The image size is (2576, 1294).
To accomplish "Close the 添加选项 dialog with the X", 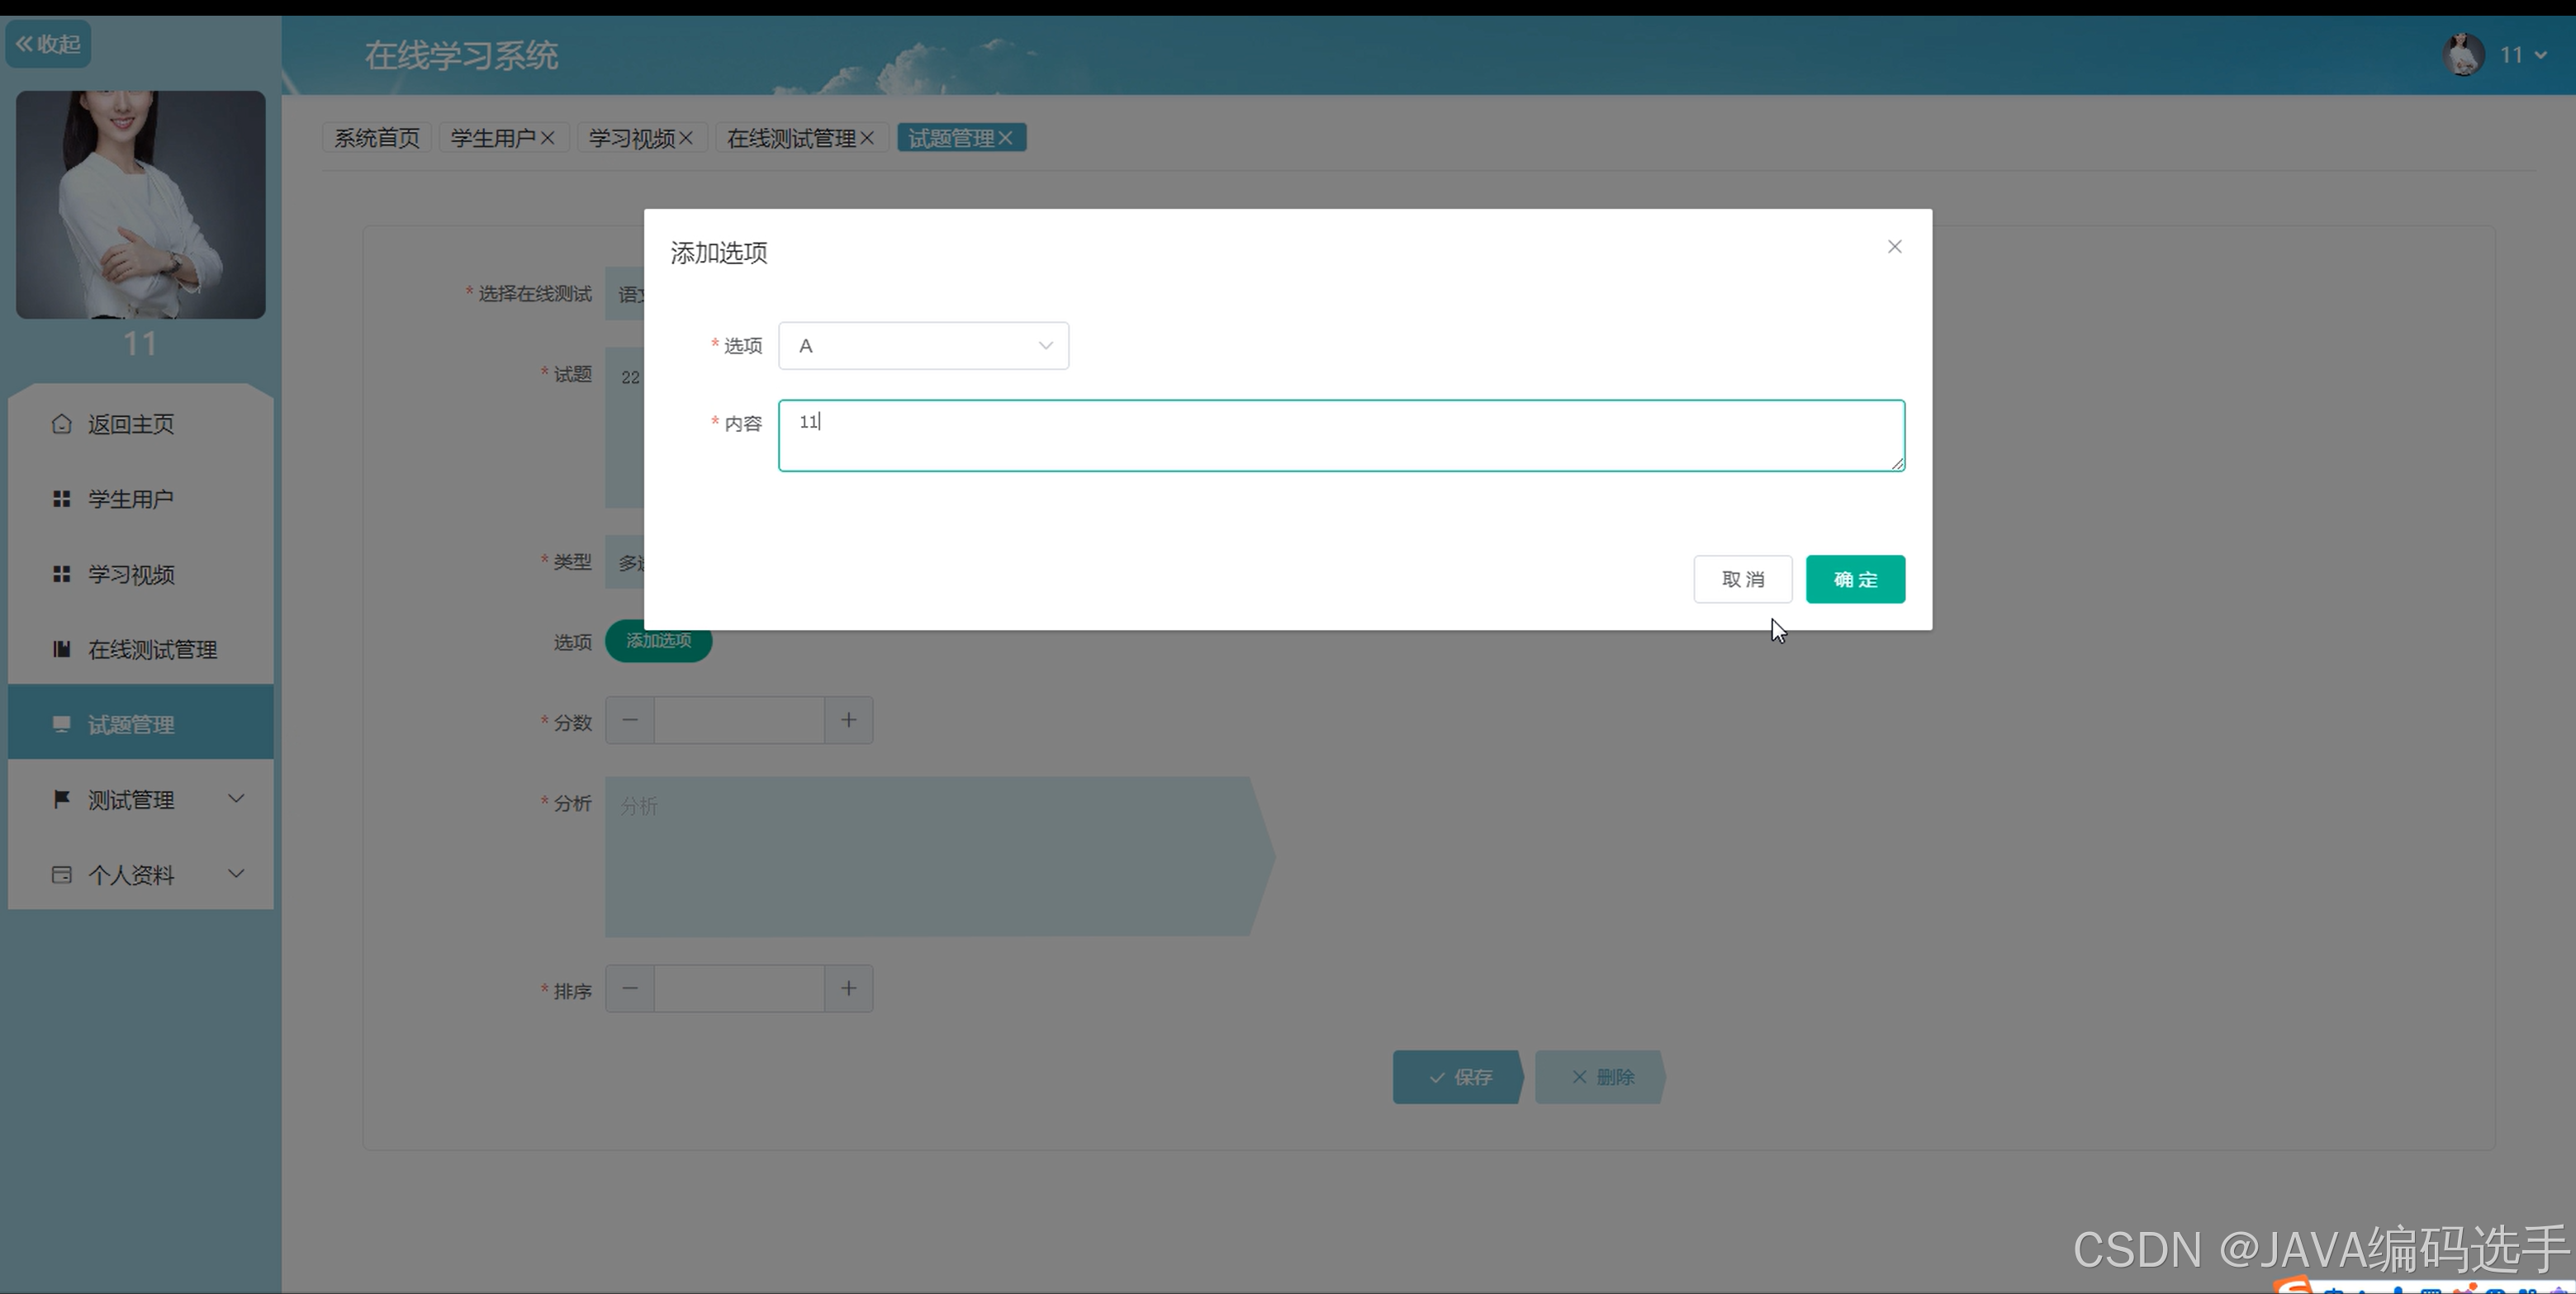I will pos(1894,247).
